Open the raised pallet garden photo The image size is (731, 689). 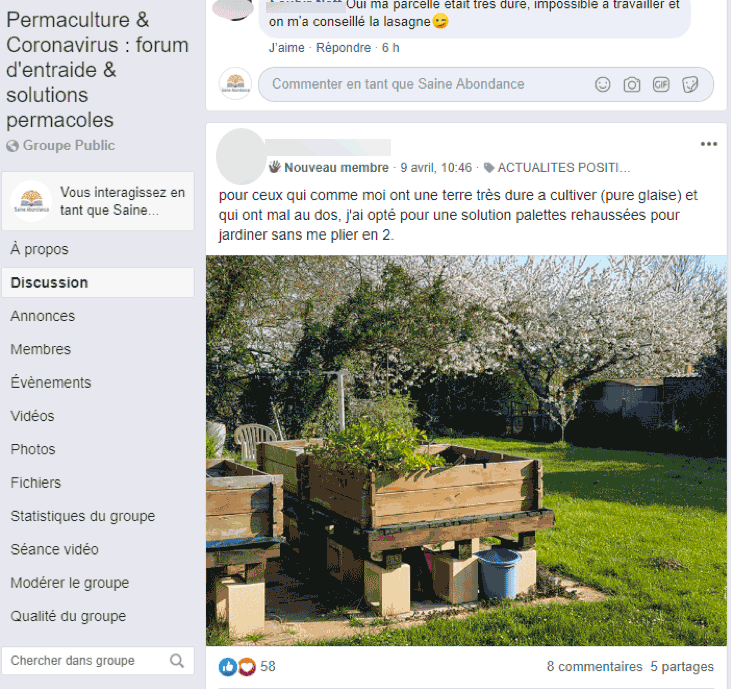[466, 450]
